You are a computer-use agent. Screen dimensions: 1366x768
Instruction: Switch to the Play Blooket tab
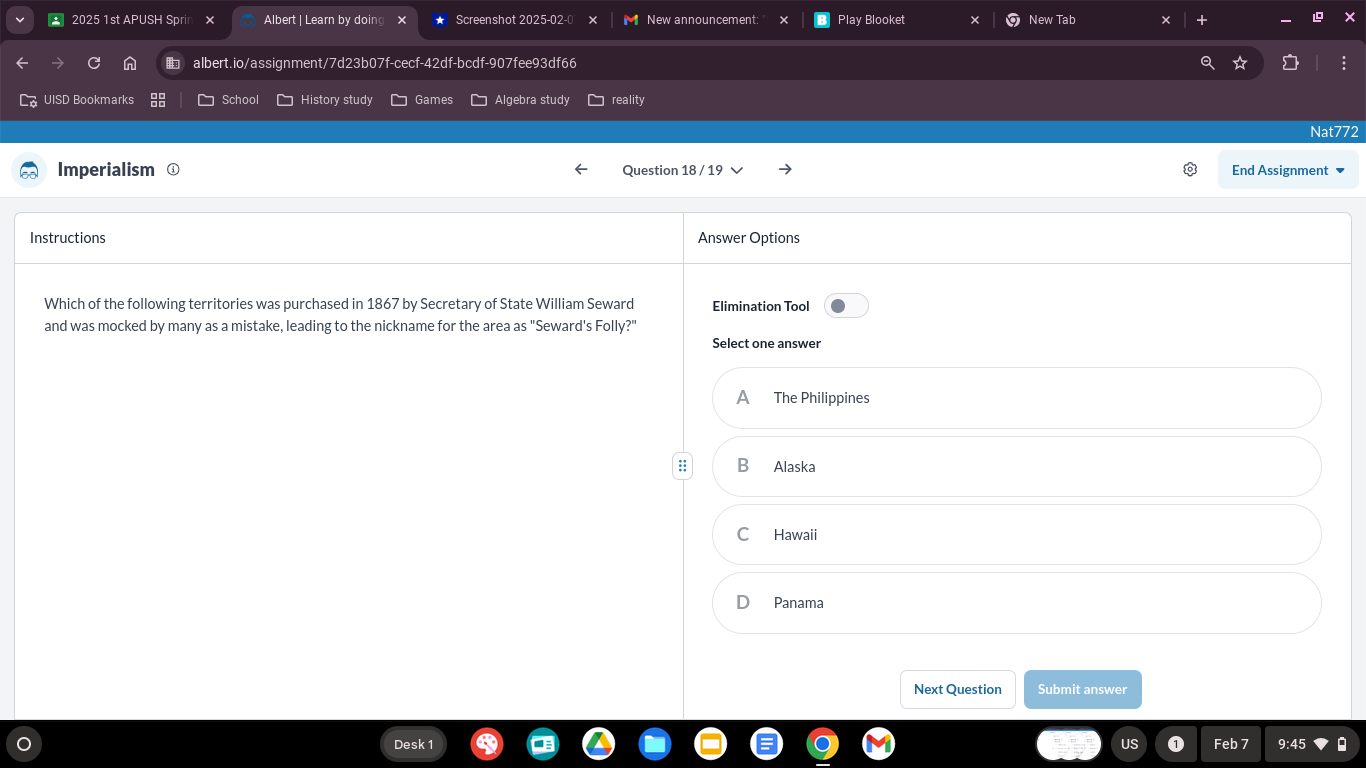point(897,20)
